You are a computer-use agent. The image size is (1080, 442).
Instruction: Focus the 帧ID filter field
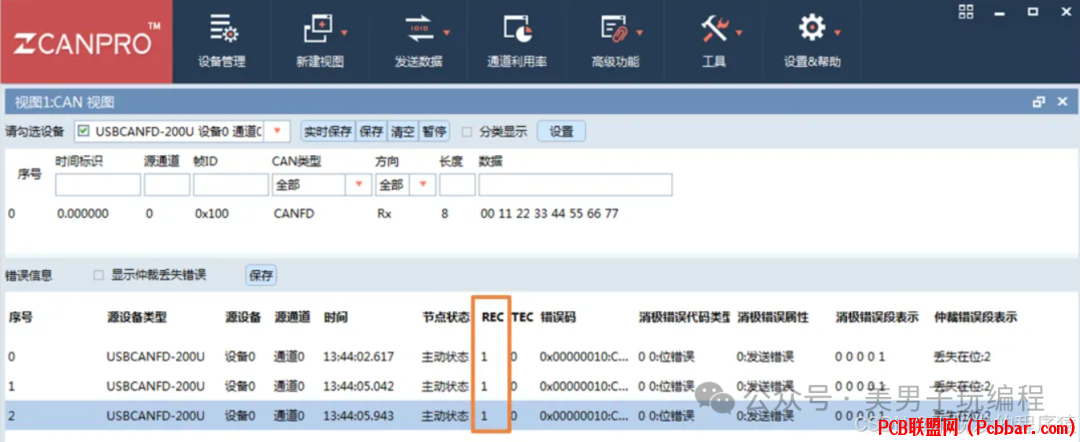click(x=231, y=185)
